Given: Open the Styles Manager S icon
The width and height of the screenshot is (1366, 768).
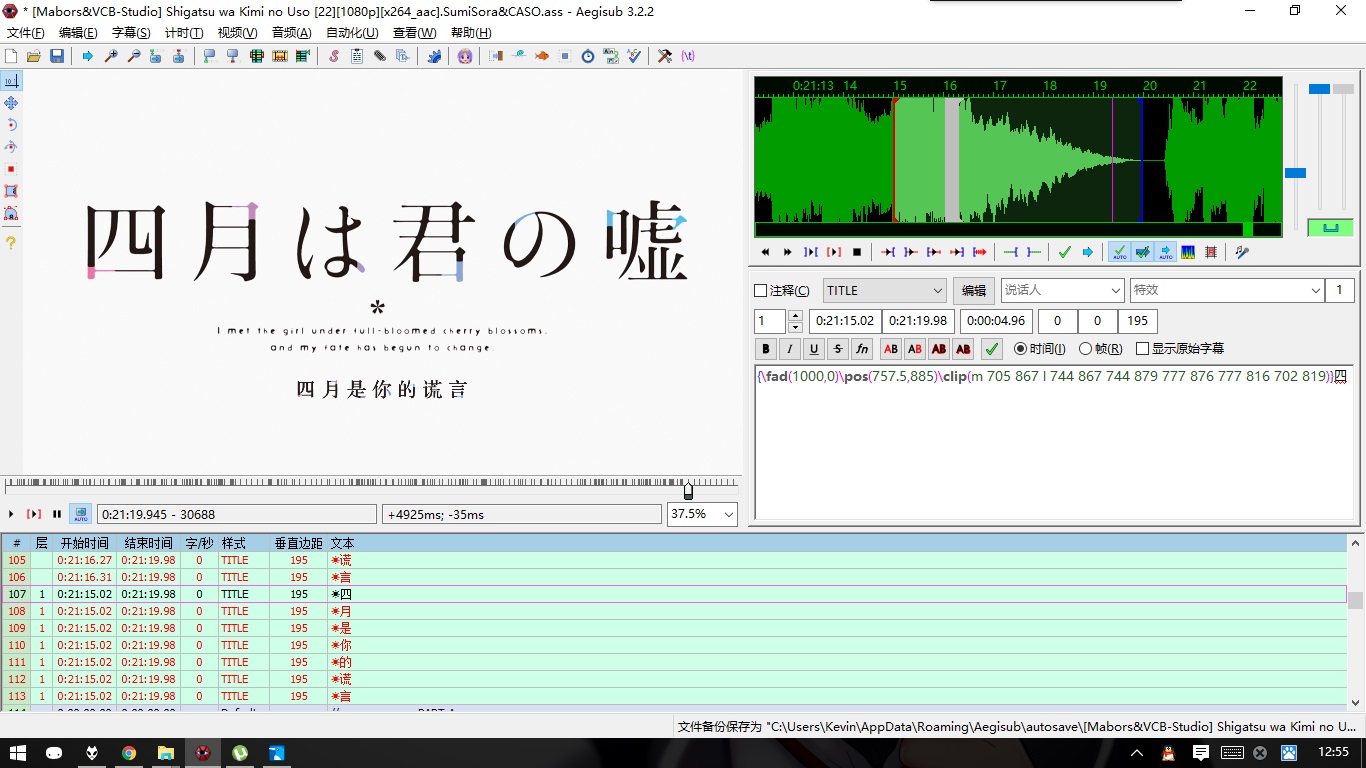Looking at the screenshot, I should (x=334, y=56).
